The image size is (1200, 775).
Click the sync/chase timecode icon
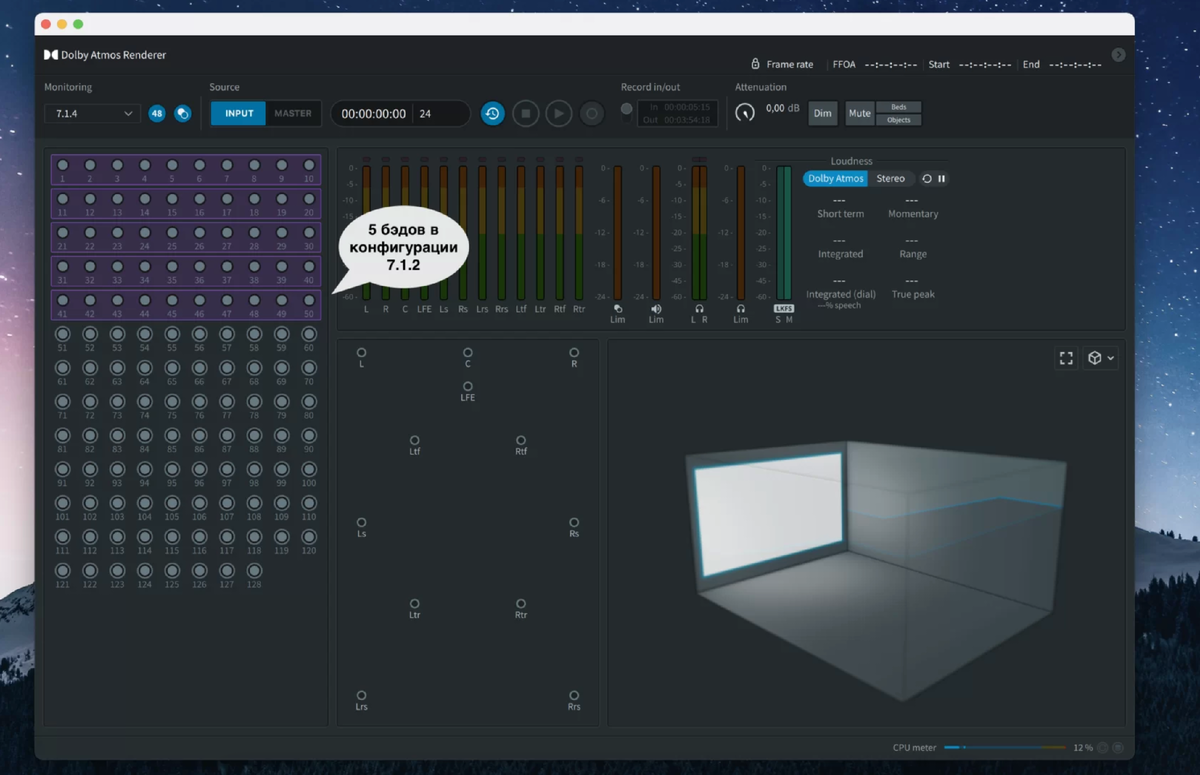[492, 114]
